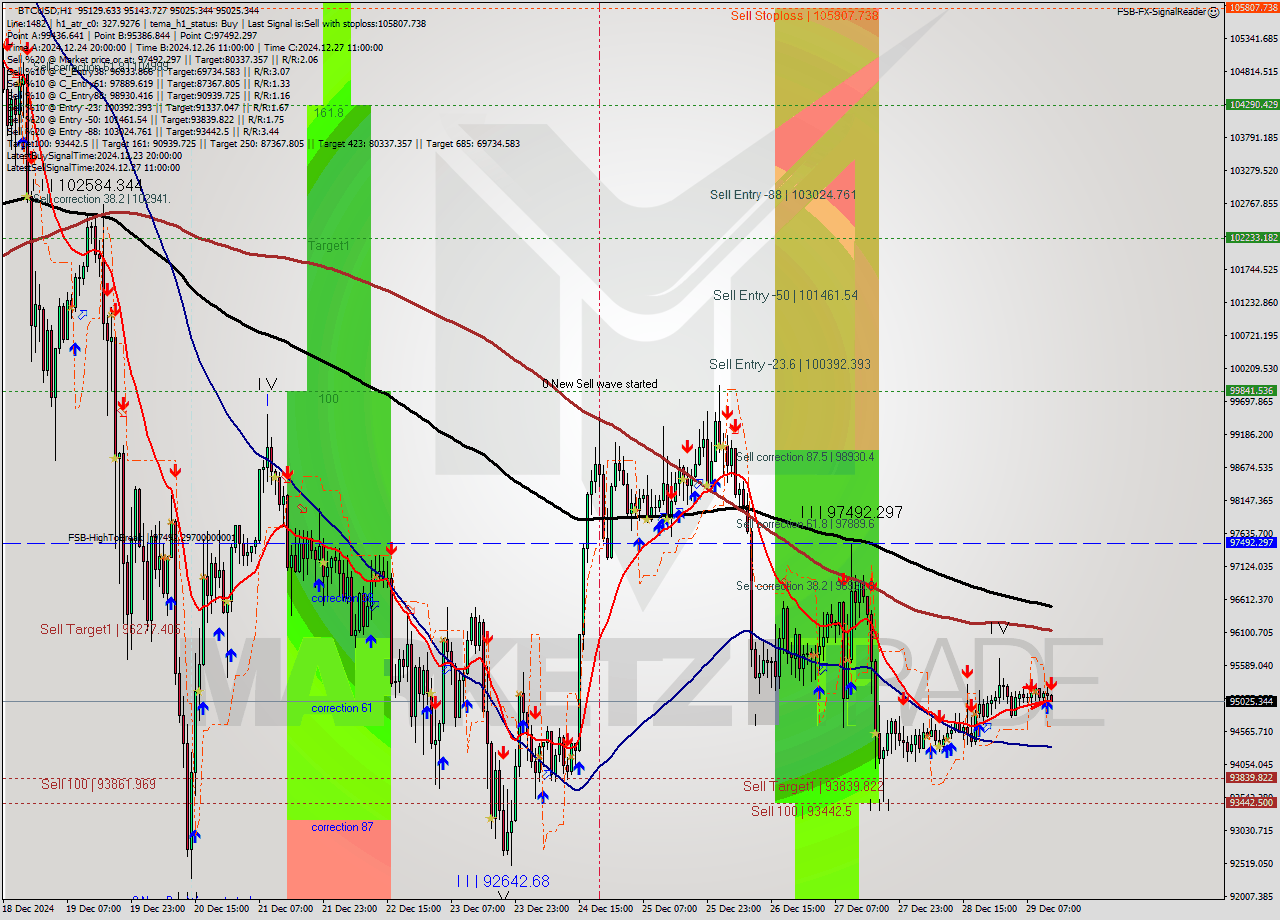Select the 'Sell Entry -88 | 103024.761' label
Screen dimensions: 1280x920
click(x=783, y=194)
